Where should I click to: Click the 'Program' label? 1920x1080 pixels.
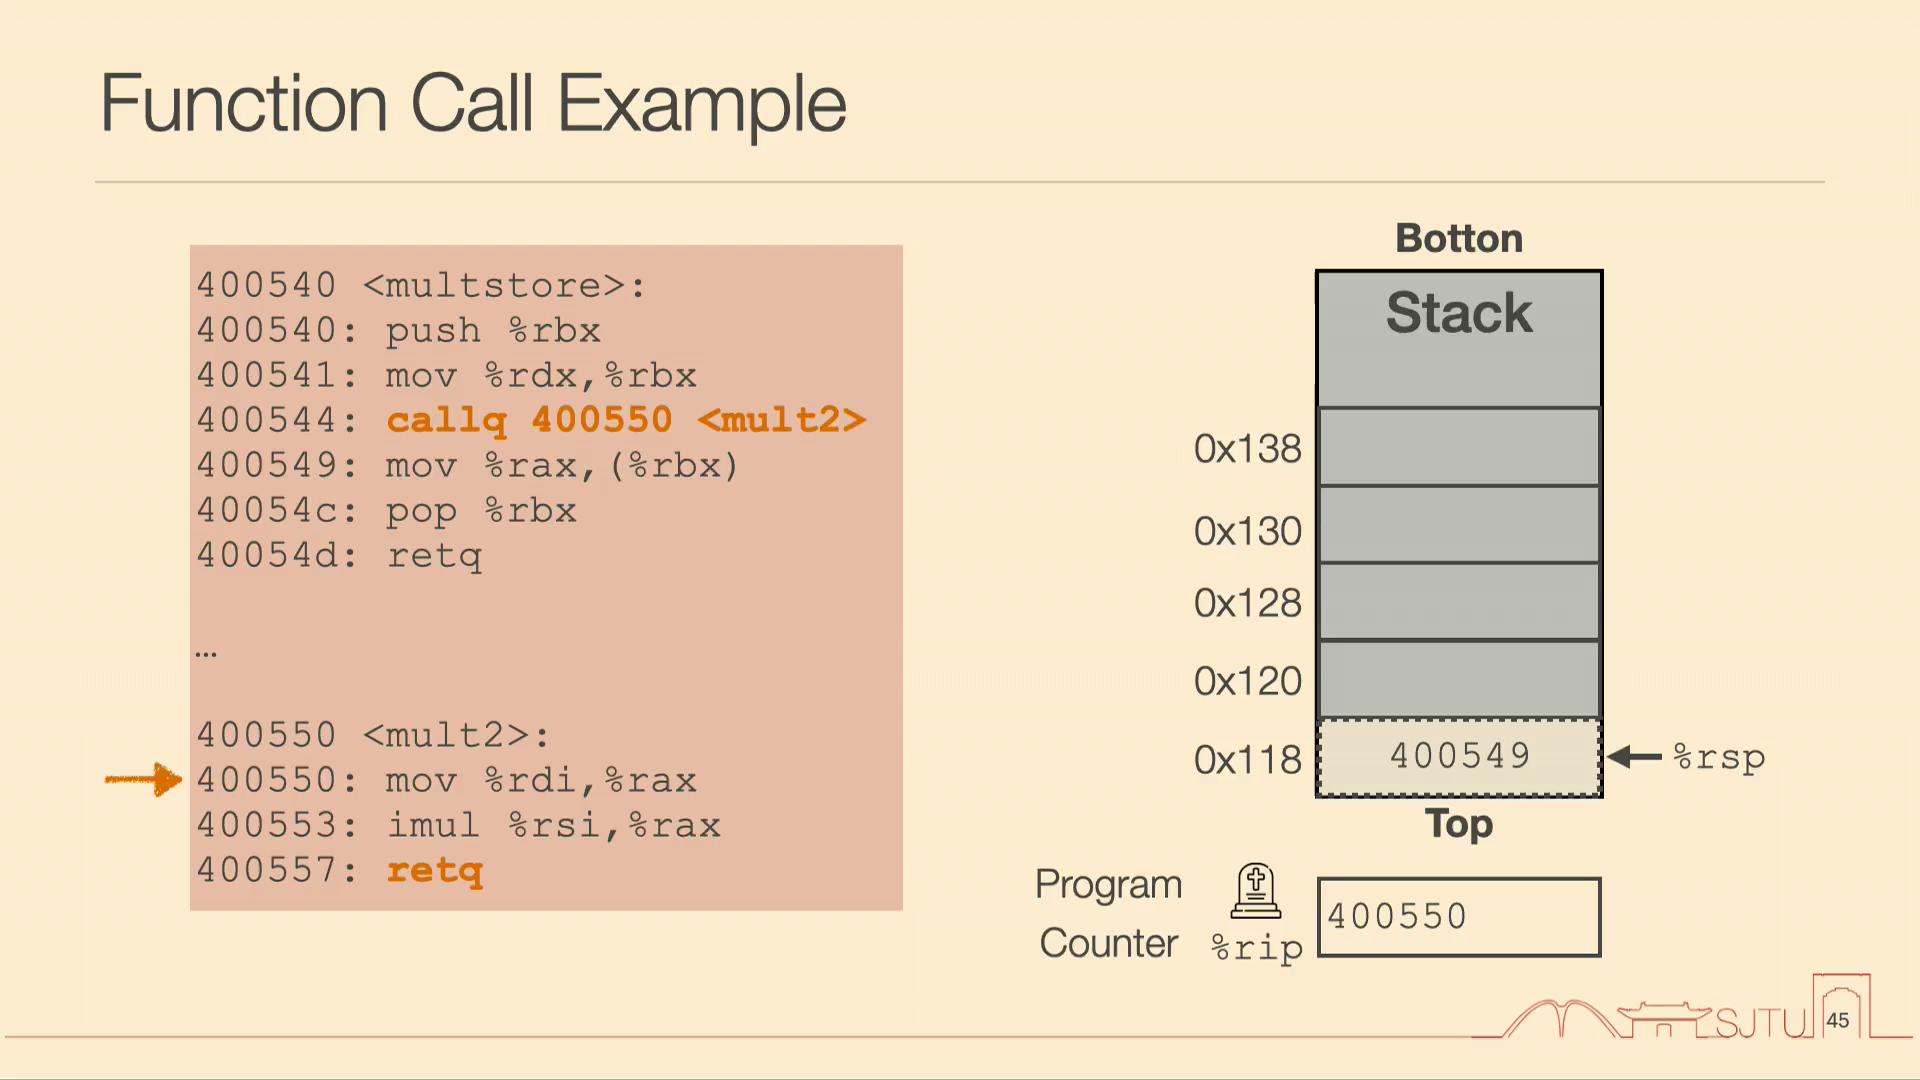[x=1108, y=885]
